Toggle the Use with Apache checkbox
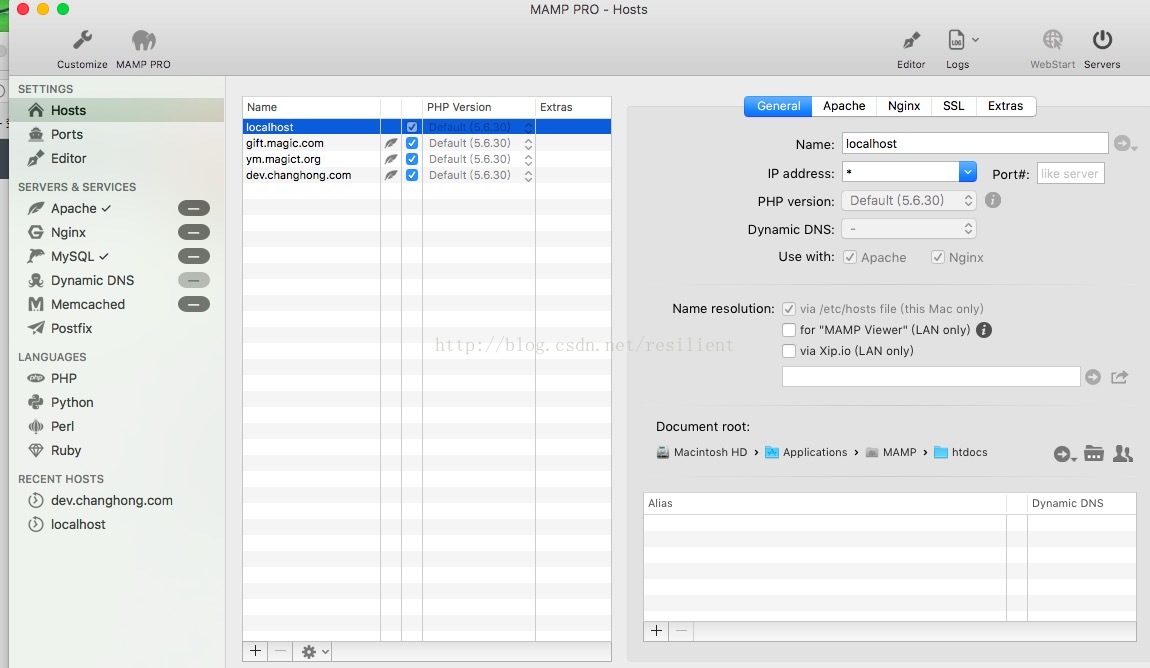 point(850,257)
